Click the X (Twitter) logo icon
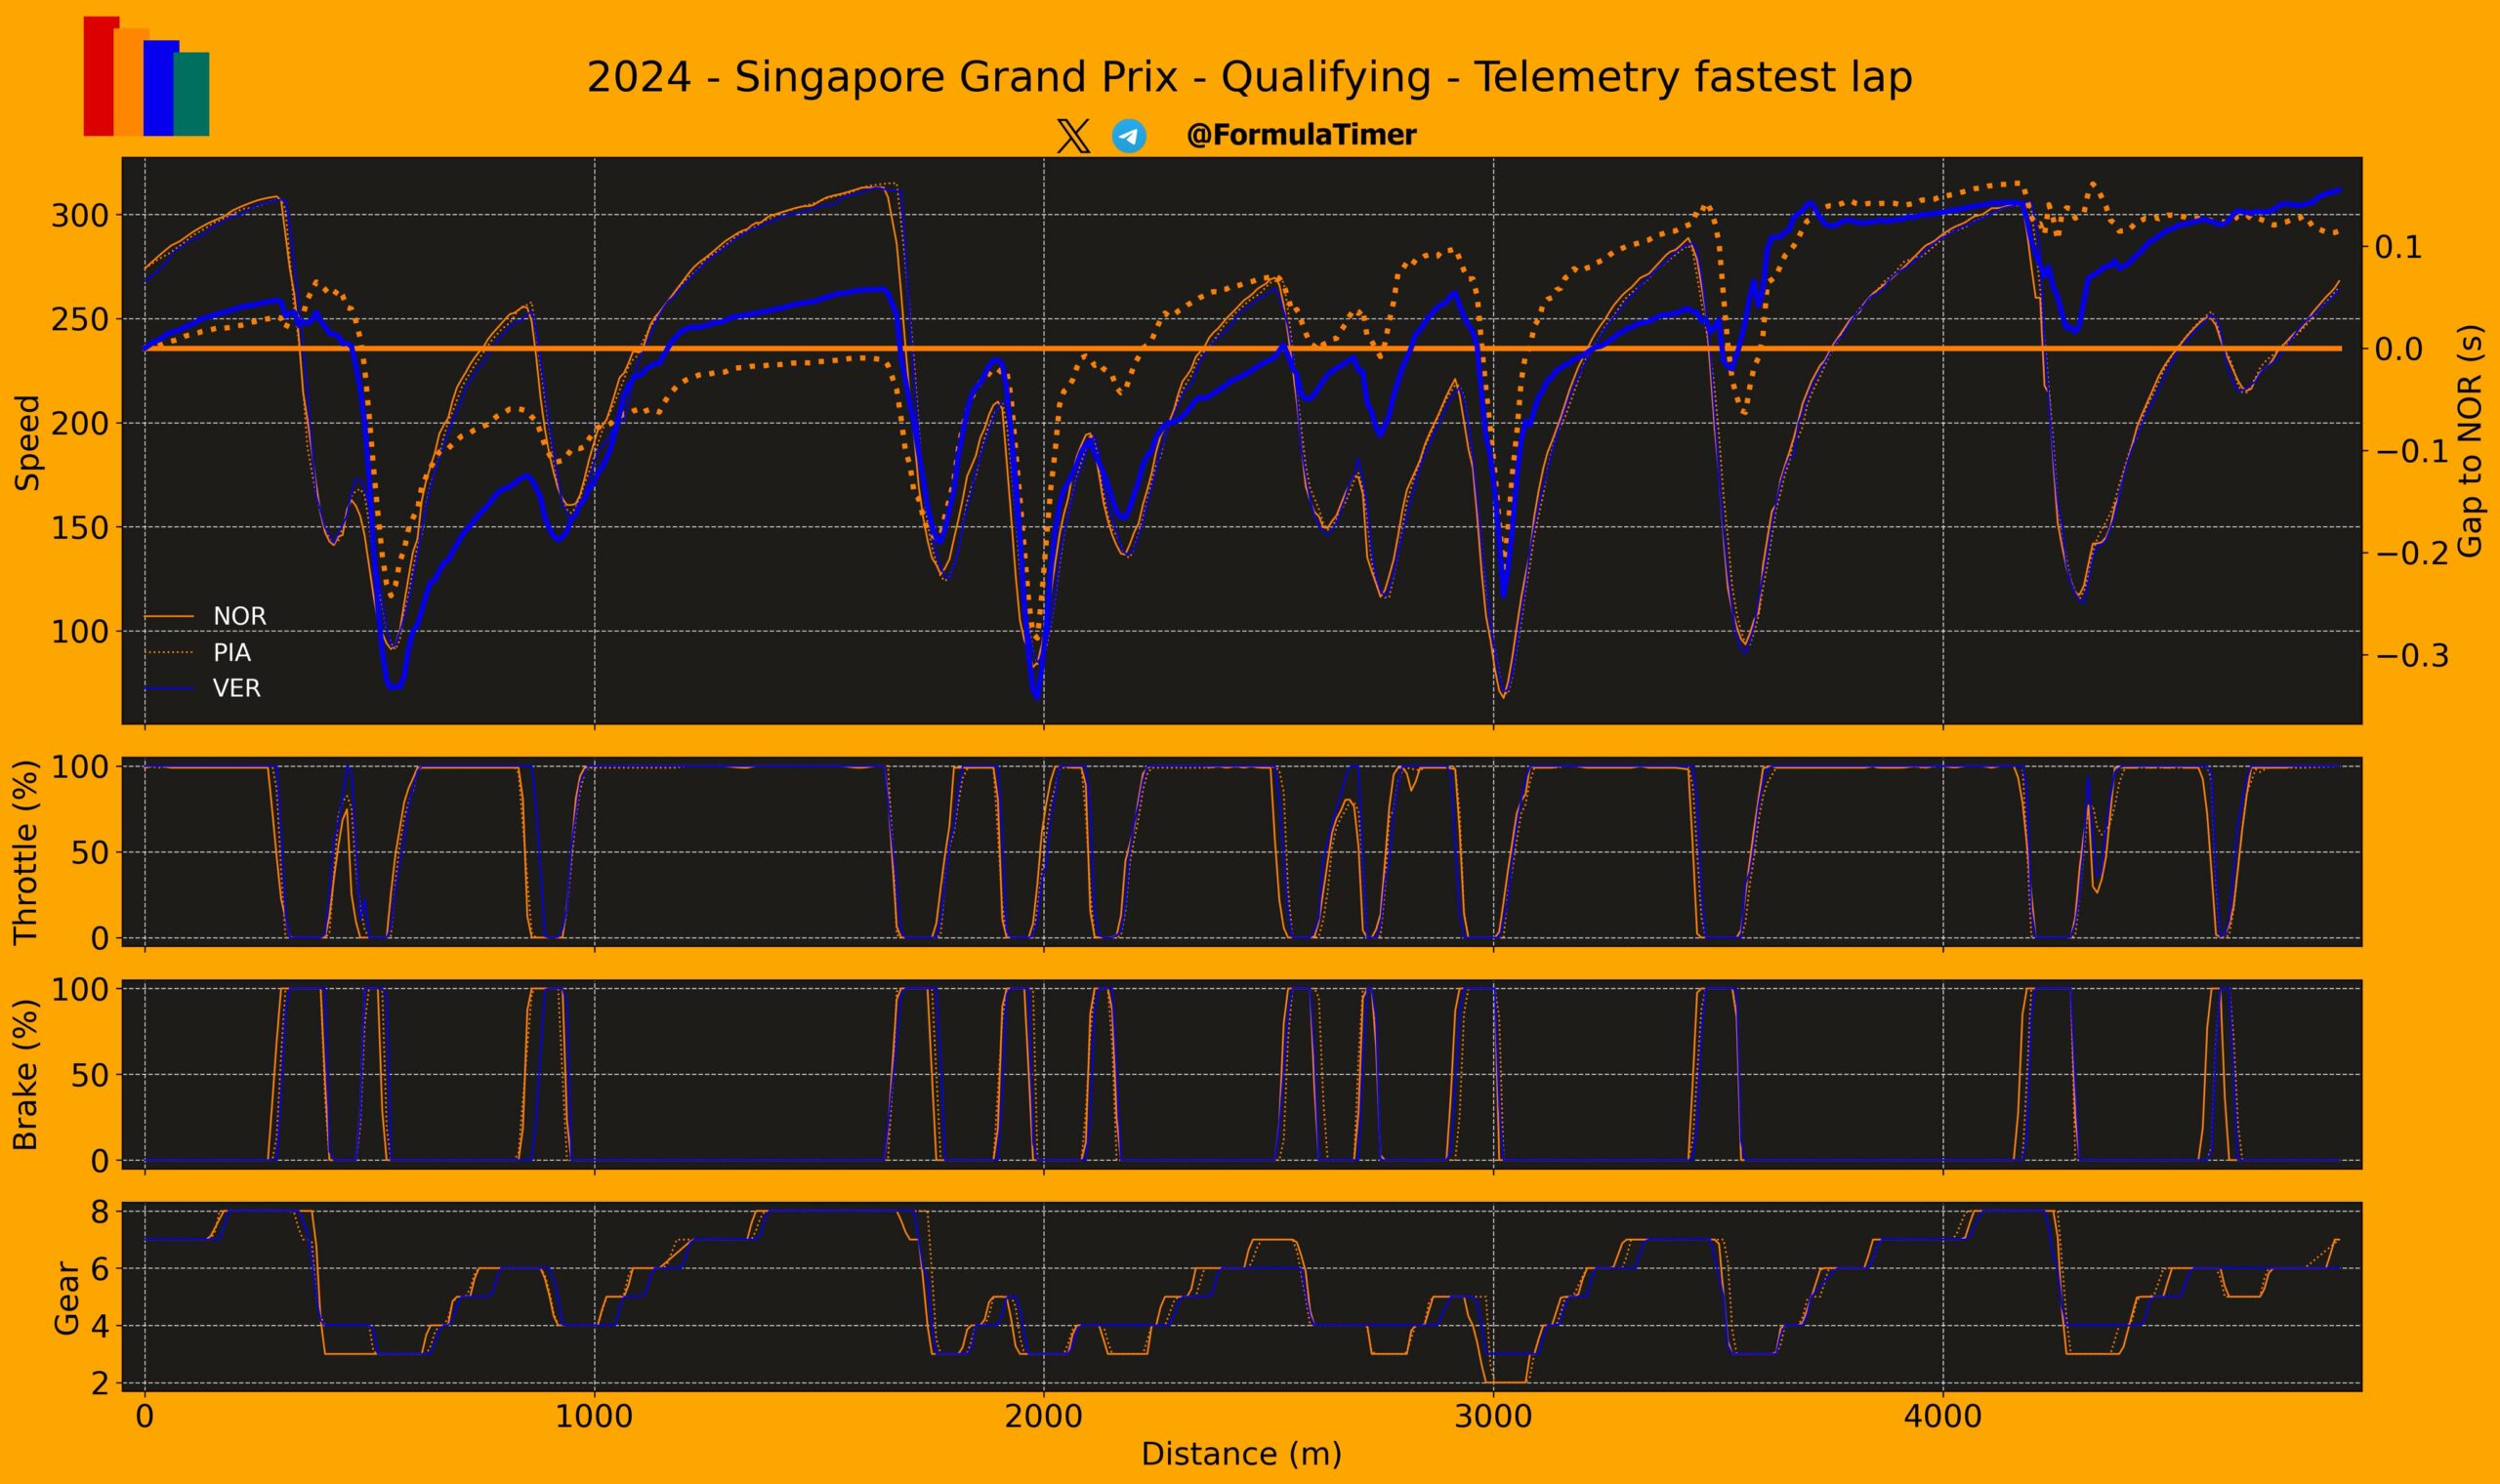Screen dimensions: 2500x1484 [1073, 136]
